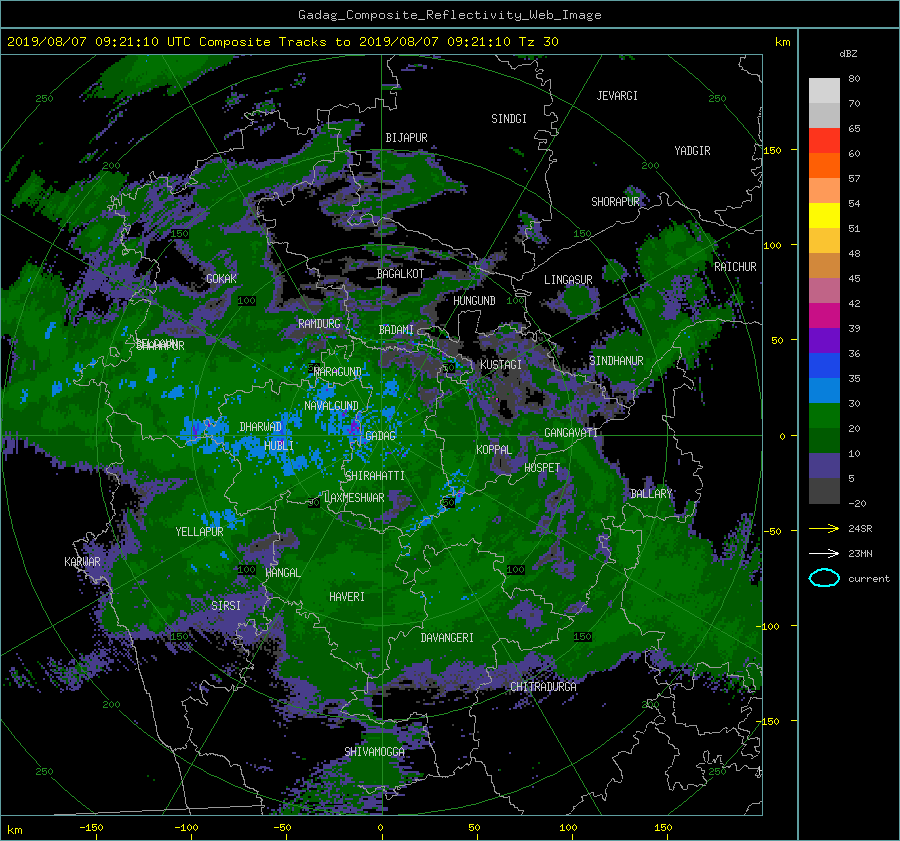Click the SINDHANUR city label
The width and height of the screenshot is (900, 841).
tap(616, 361)
